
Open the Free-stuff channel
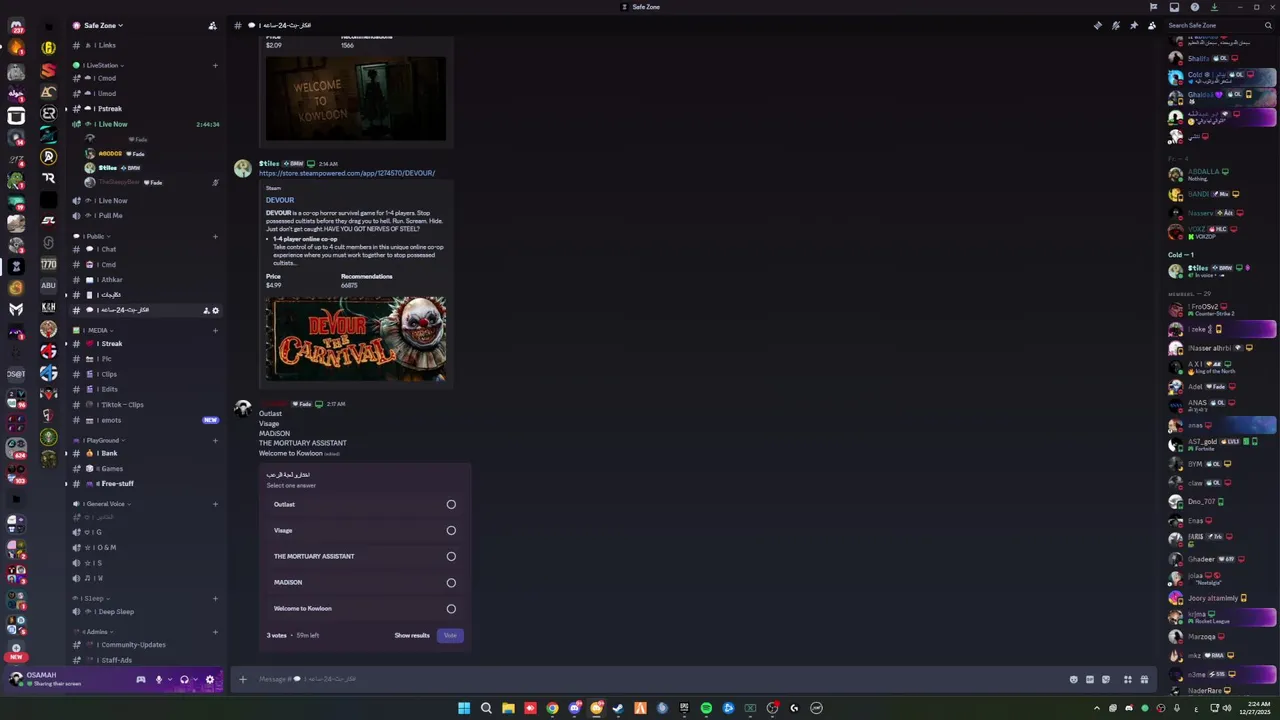(146, 484)
